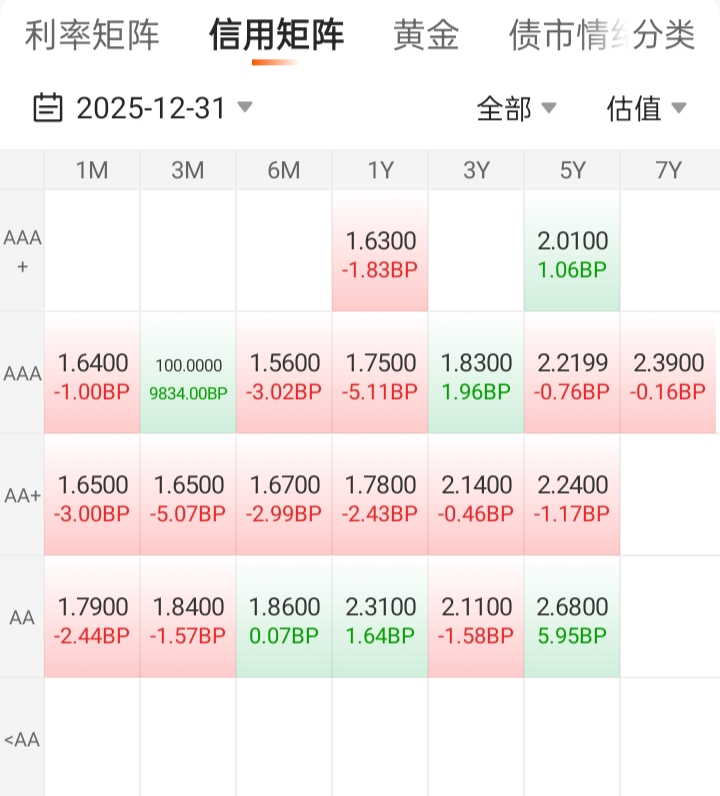Open the 估值 dropdown selector
Image resolution: width=720 pixels, height=796 pixels.
coord(646,108)
